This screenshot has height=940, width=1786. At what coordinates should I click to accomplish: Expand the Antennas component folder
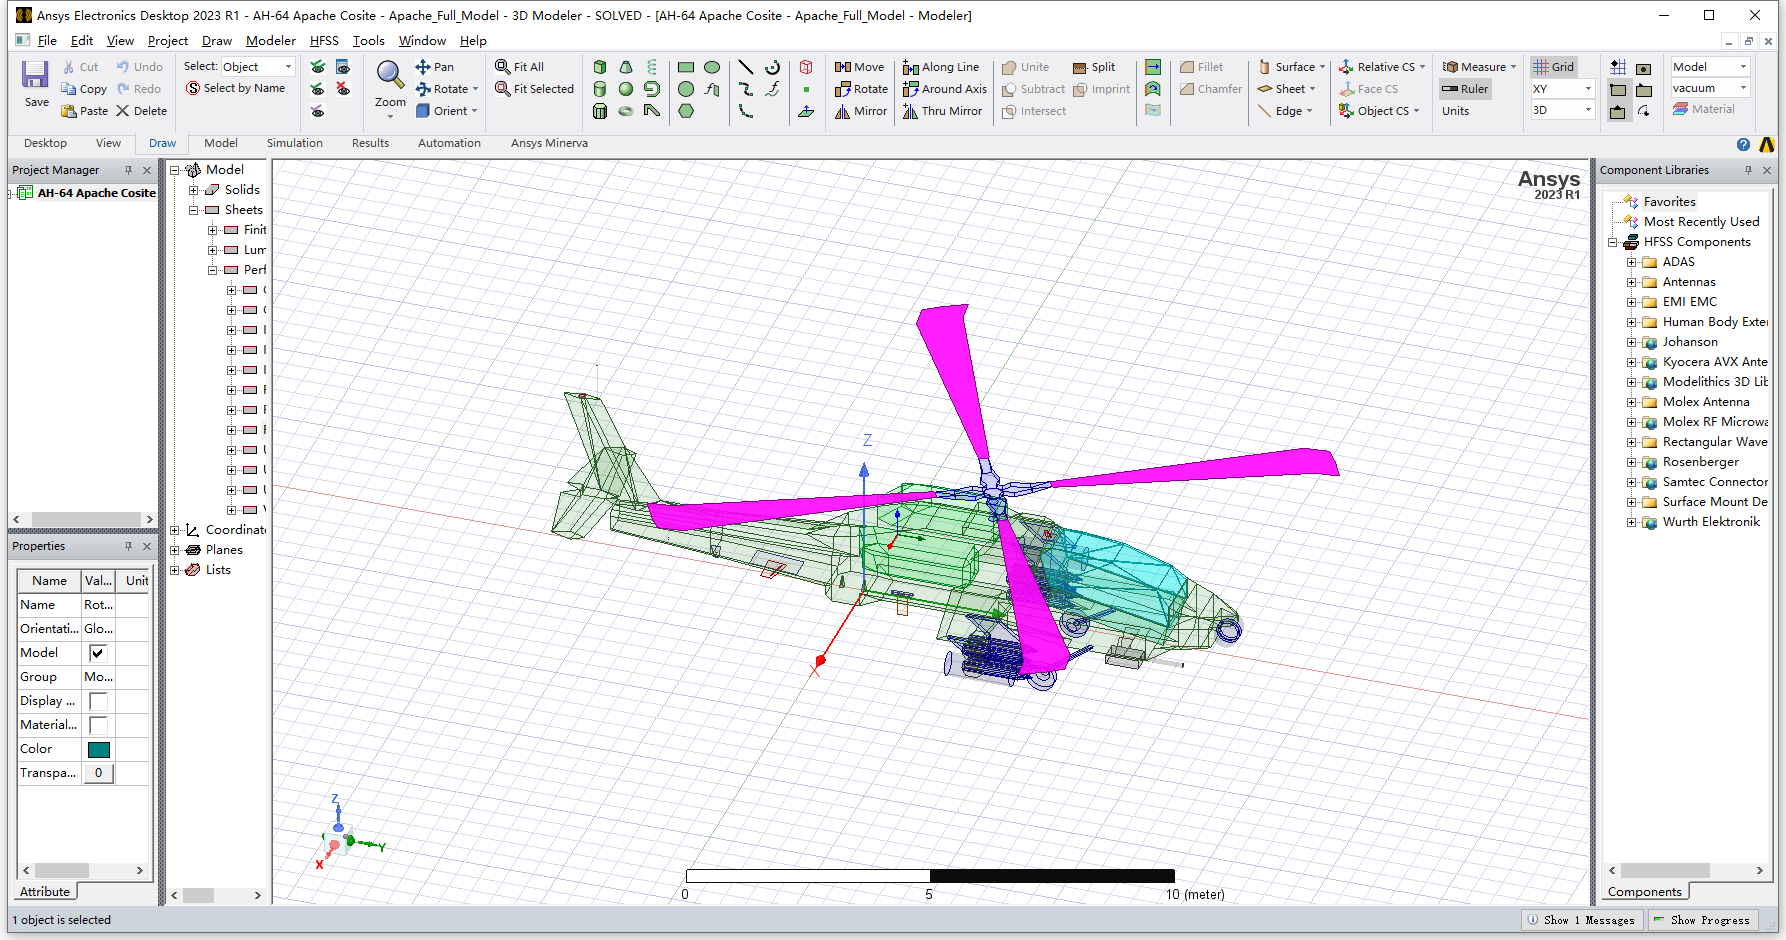pyautogui.click(x=1631, y=282)
